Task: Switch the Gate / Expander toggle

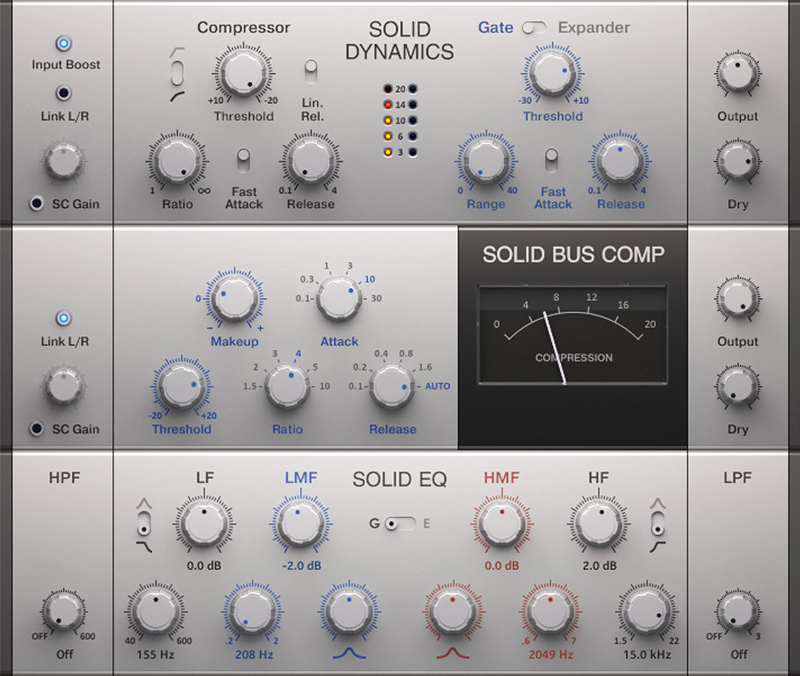Action: click(535, 28)
